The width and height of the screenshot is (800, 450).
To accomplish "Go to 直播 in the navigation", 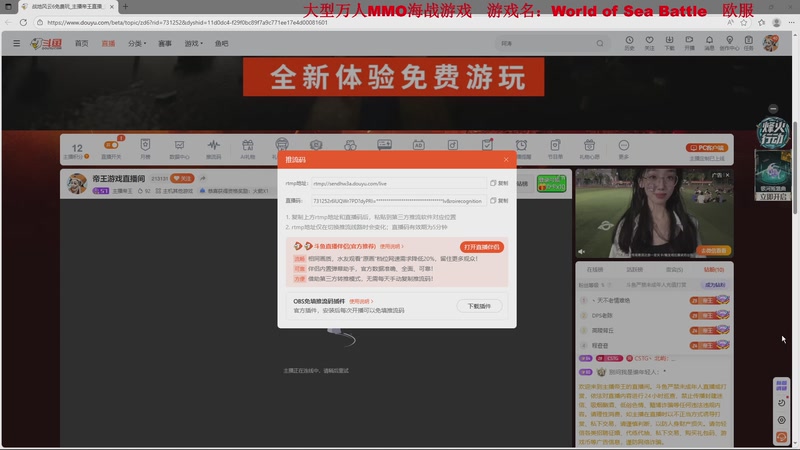I will [108, 43].
